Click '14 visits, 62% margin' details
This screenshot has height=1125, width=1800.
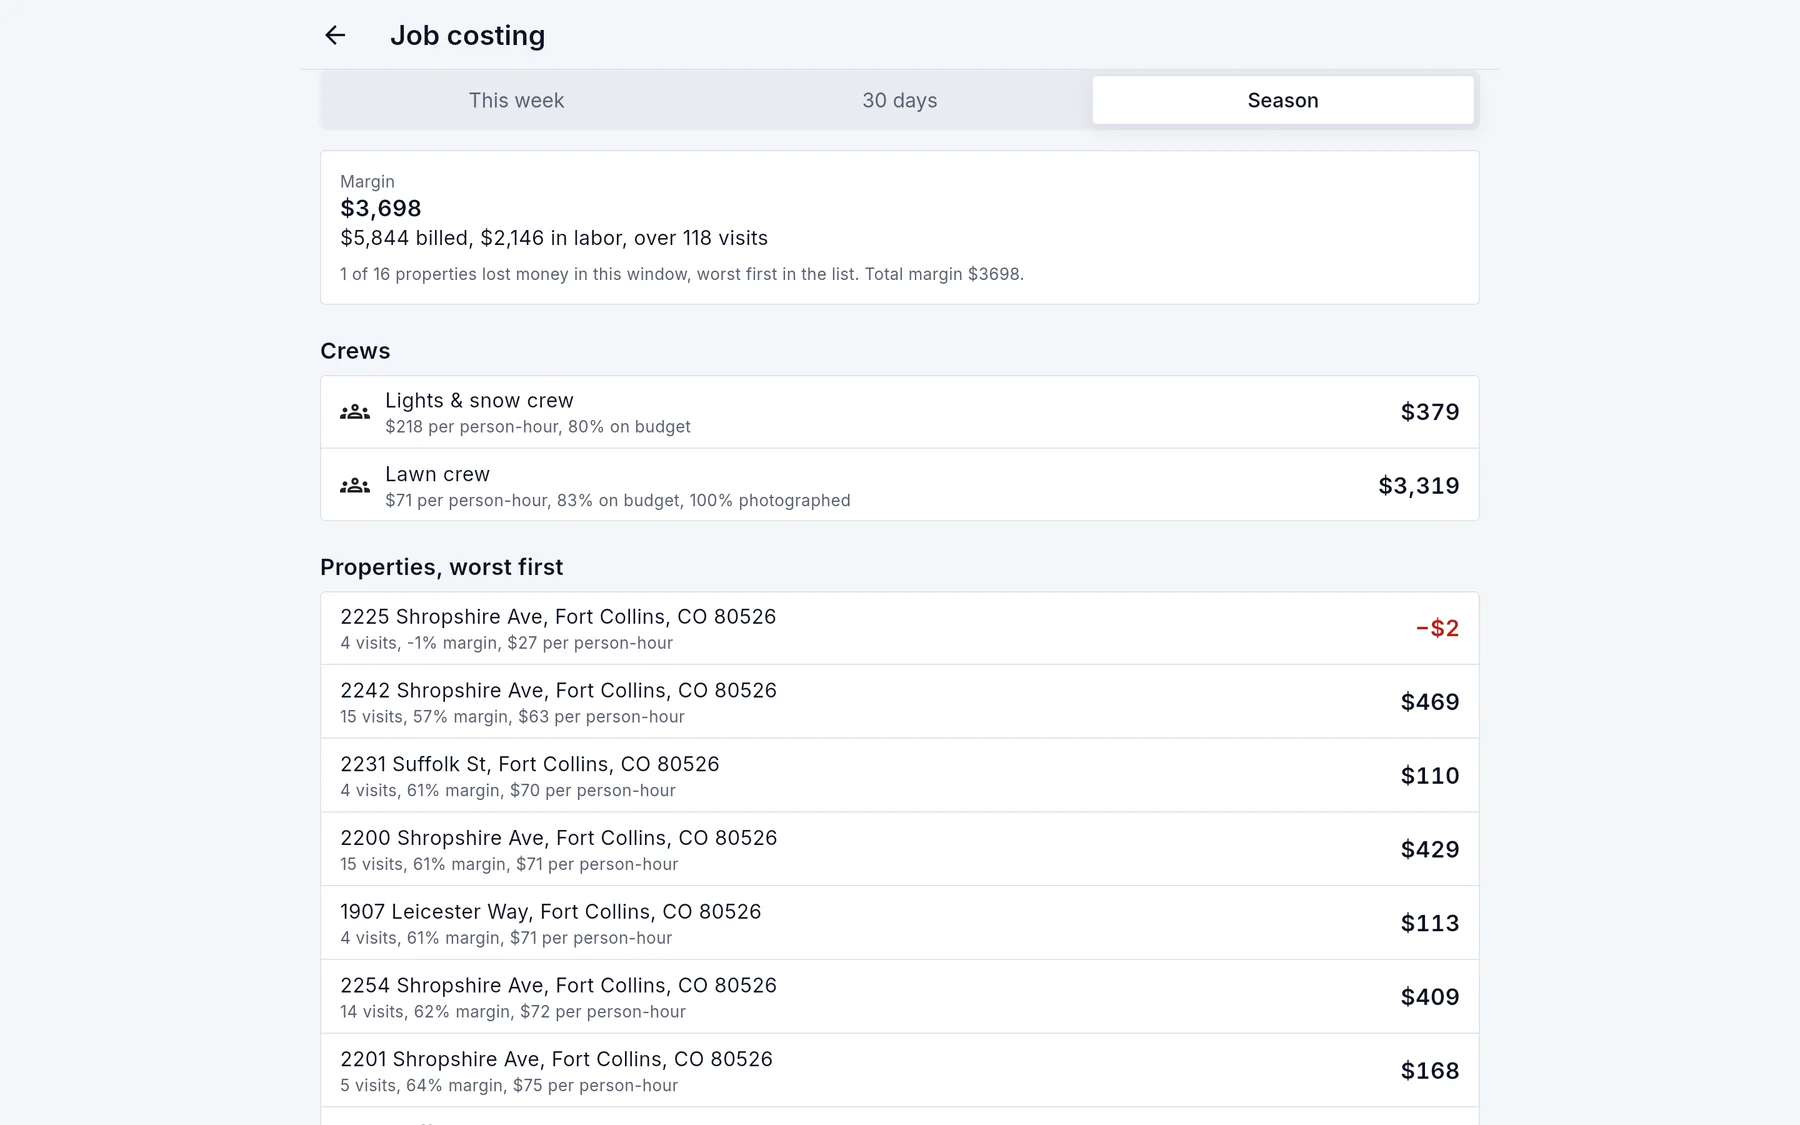point(513,1012)
